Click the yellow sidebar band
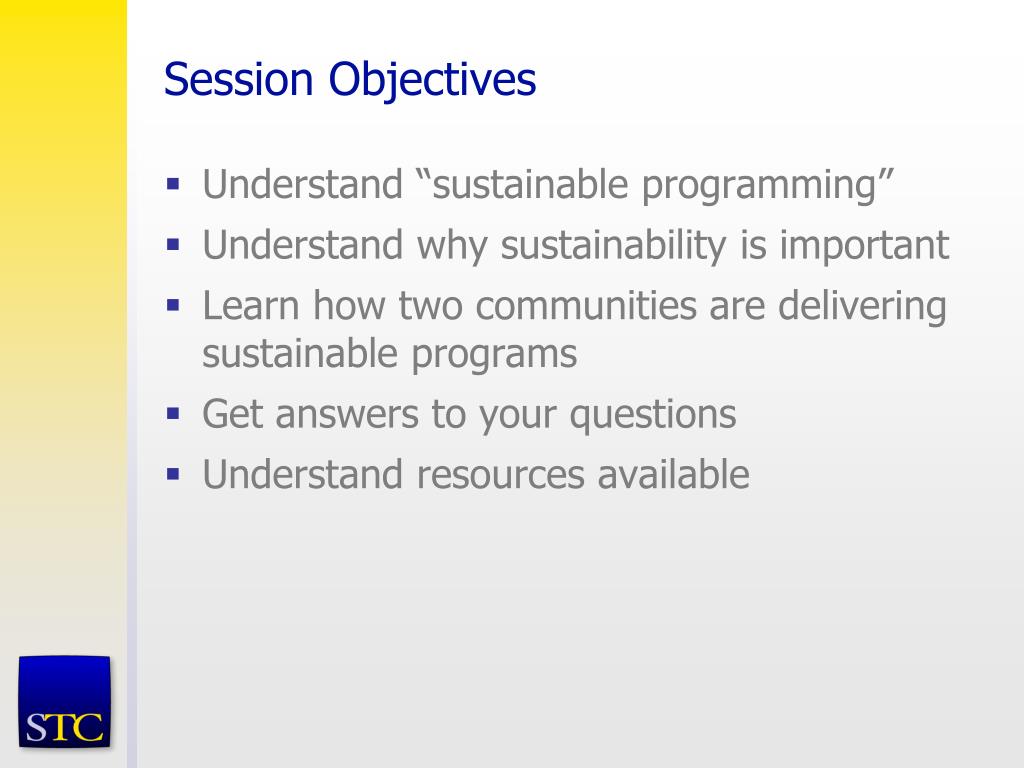This screenshot has height=768, width=1024. tap(63, 313)
